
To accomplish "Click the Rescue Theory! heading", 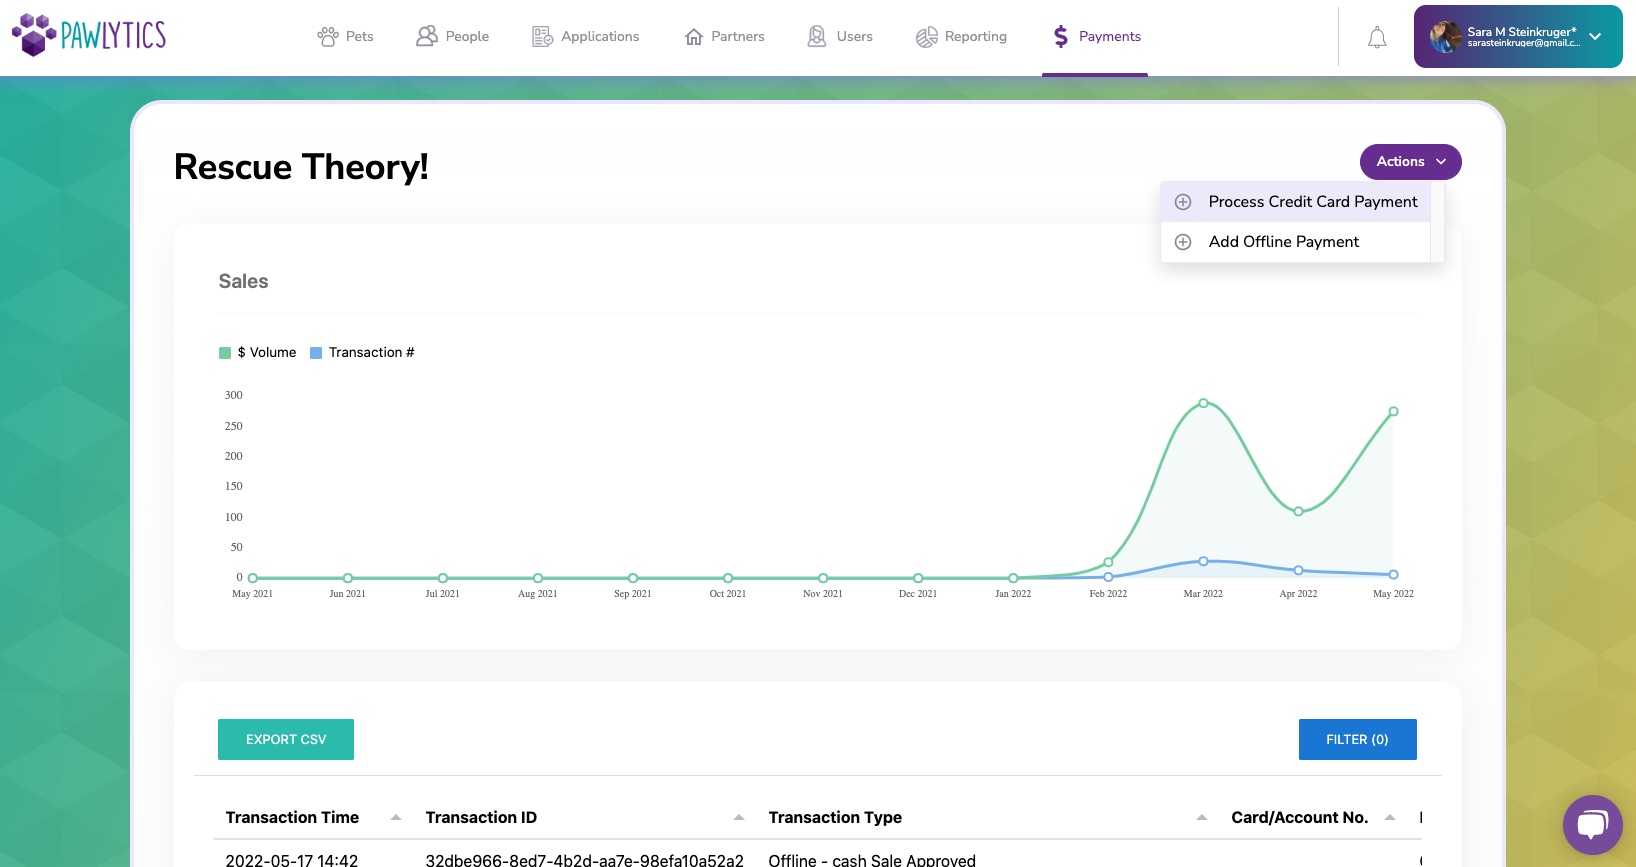I will tap(301, 167).
